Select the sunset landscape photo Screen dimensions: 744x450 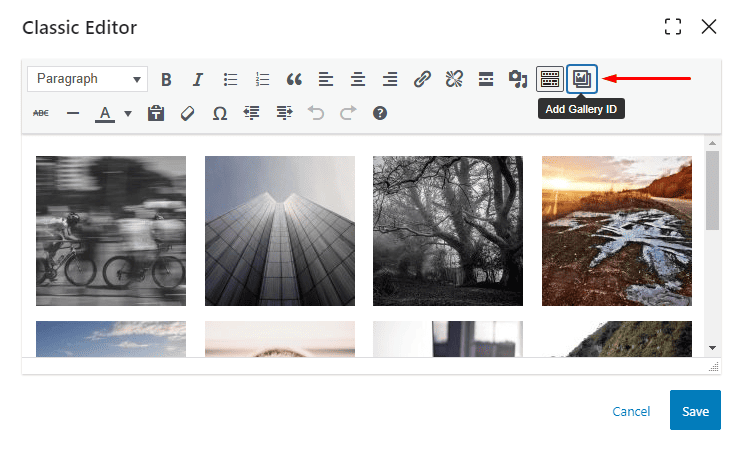[617, 231]
